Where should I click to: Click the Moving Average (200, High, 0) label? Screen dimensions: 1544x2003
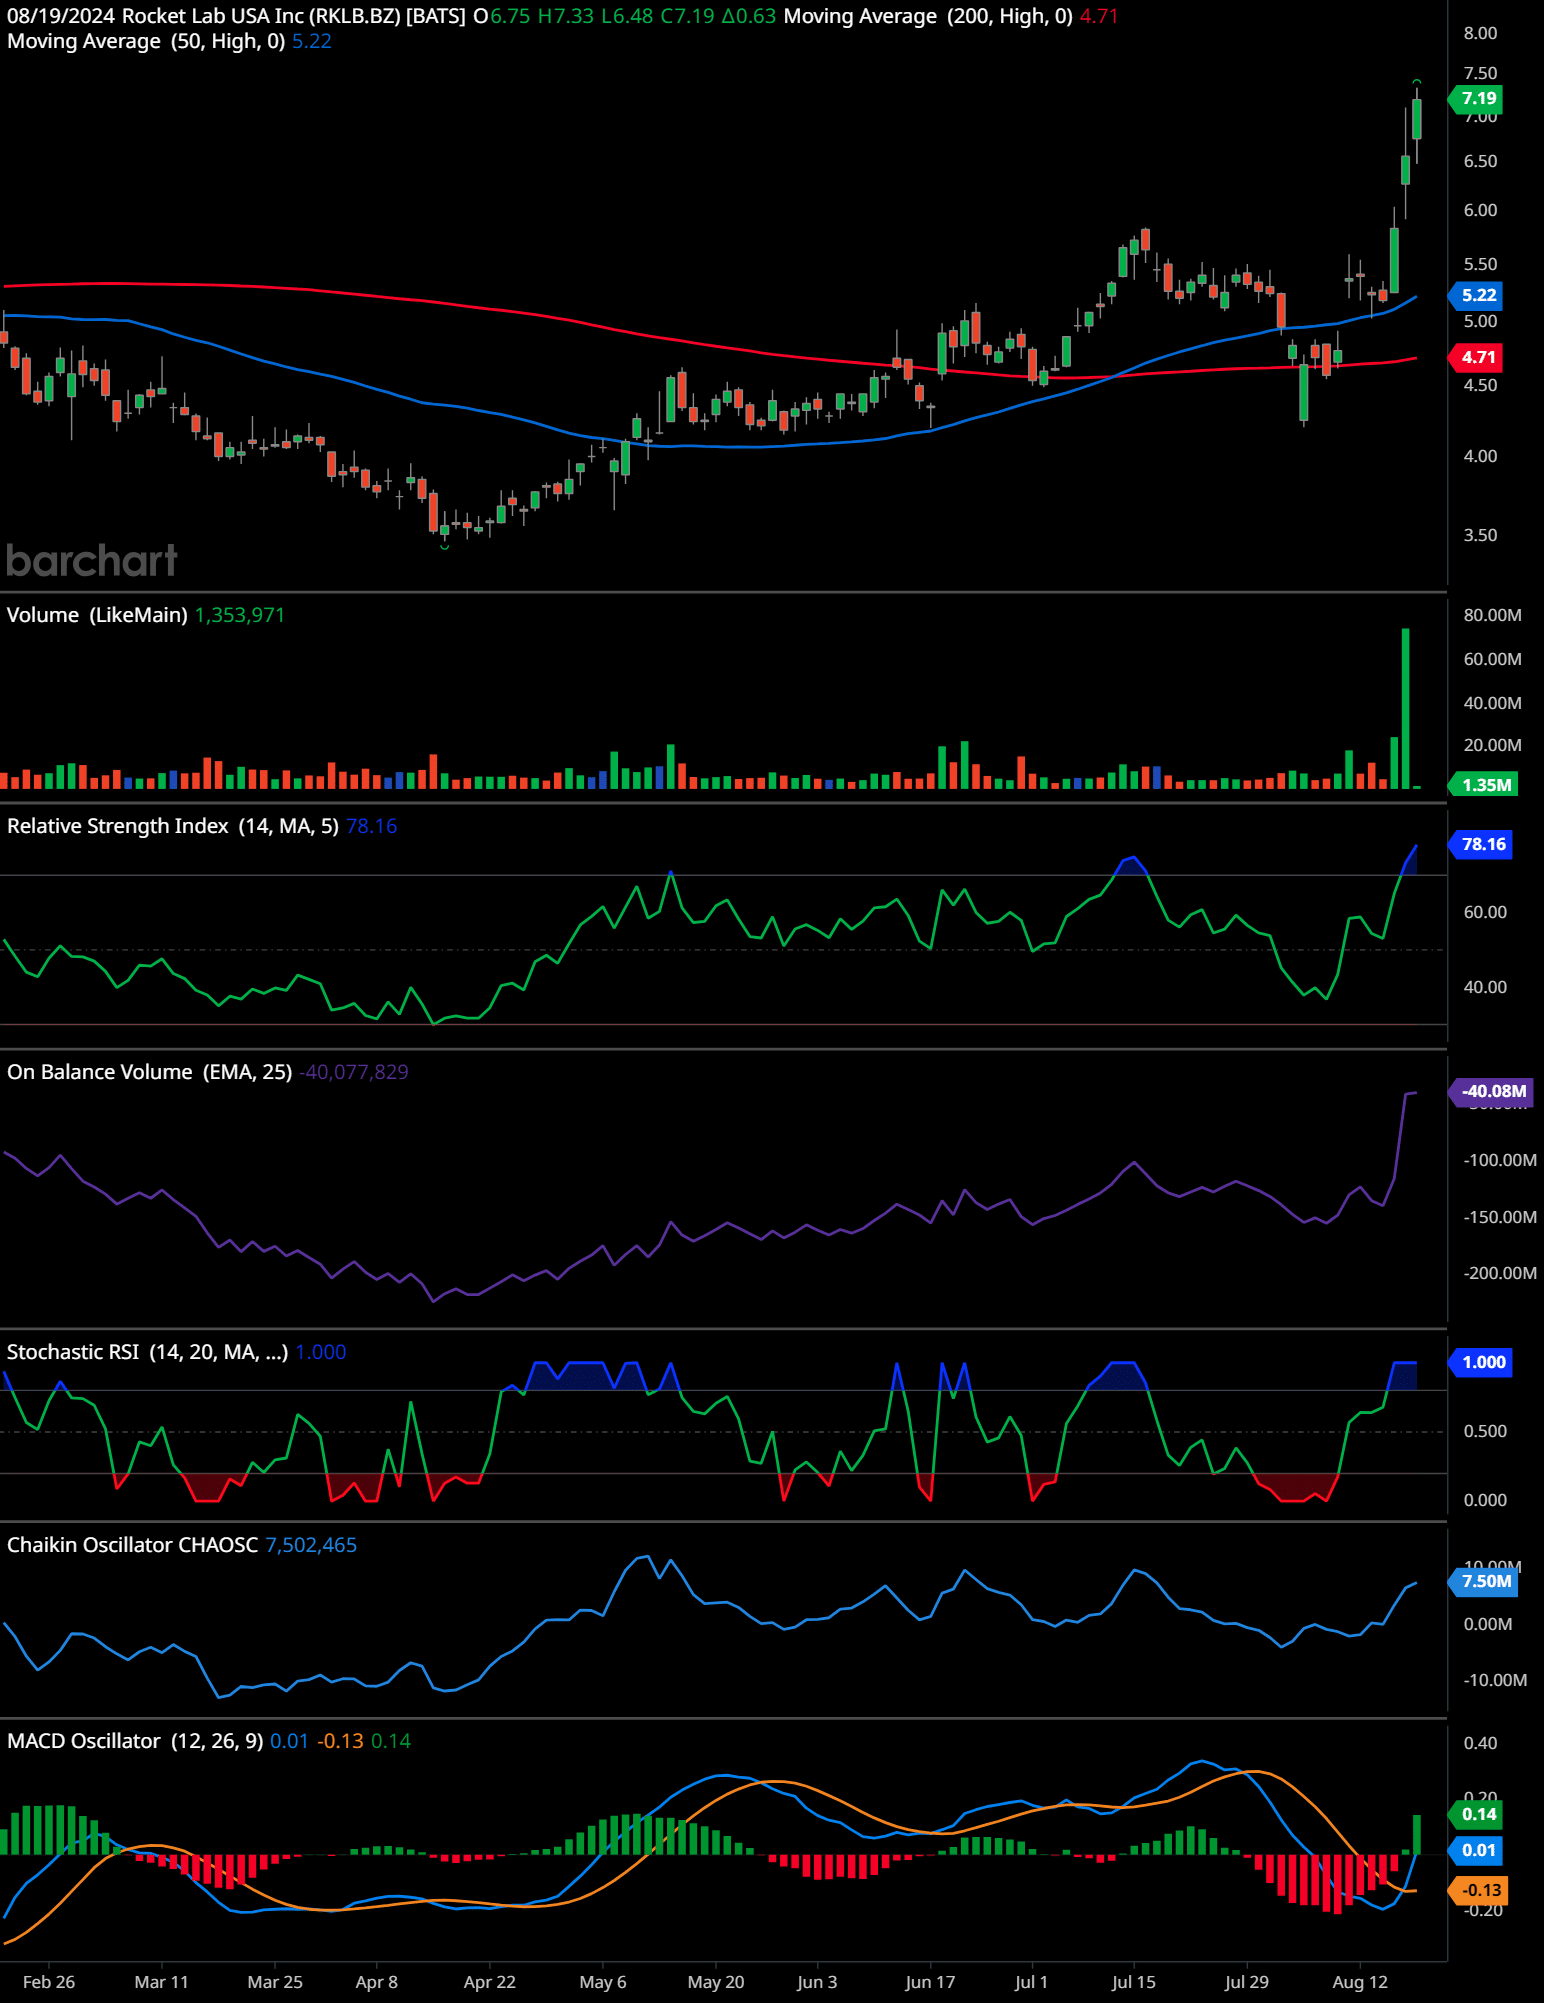point(928,16)
